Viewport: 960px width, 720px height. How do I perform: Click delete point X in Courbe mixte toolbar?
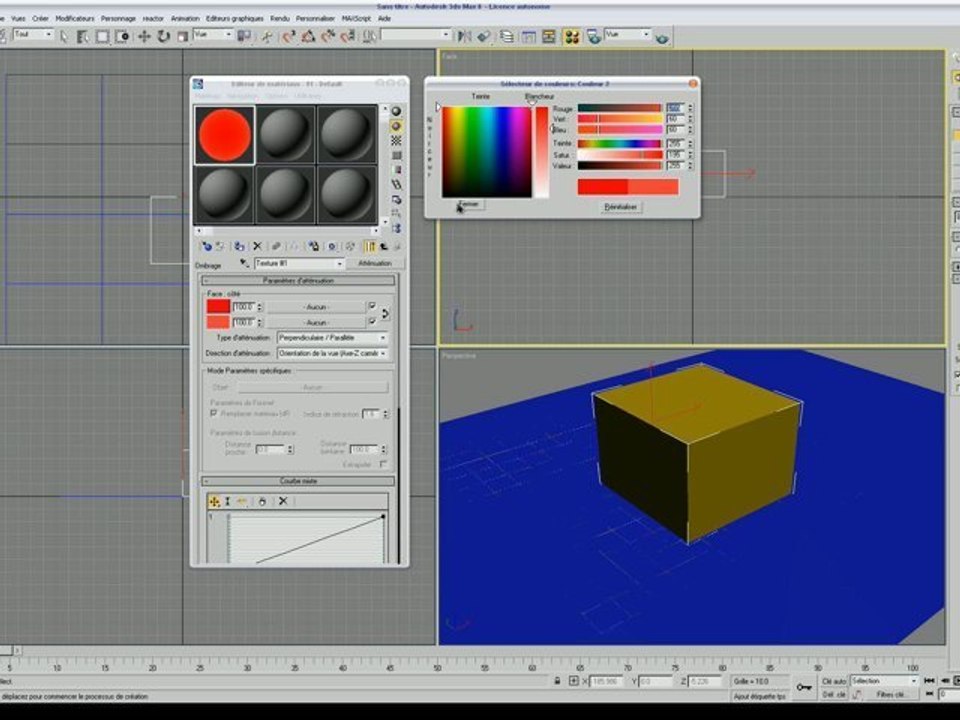(283, 501)
